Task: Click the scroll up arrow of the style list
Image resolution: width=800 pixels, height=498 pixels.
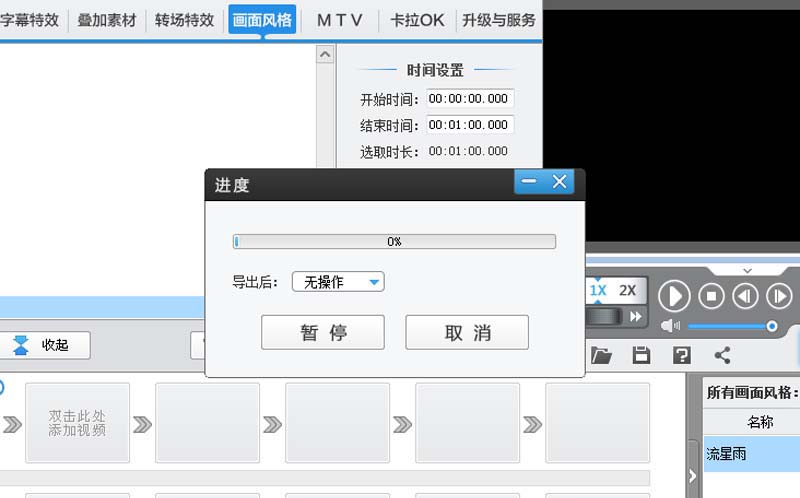Action: pos(325,54)
